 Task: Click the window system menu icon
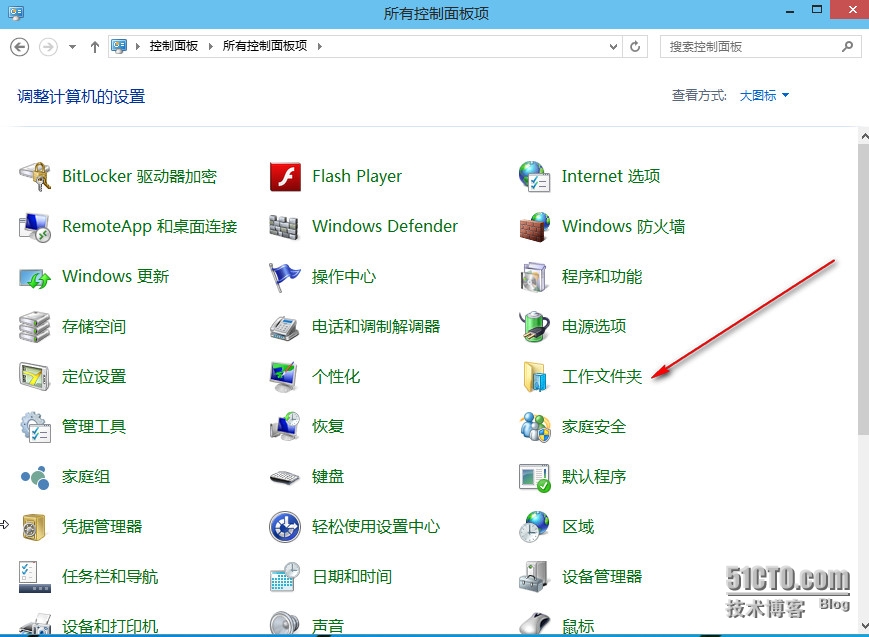(16, 12)
